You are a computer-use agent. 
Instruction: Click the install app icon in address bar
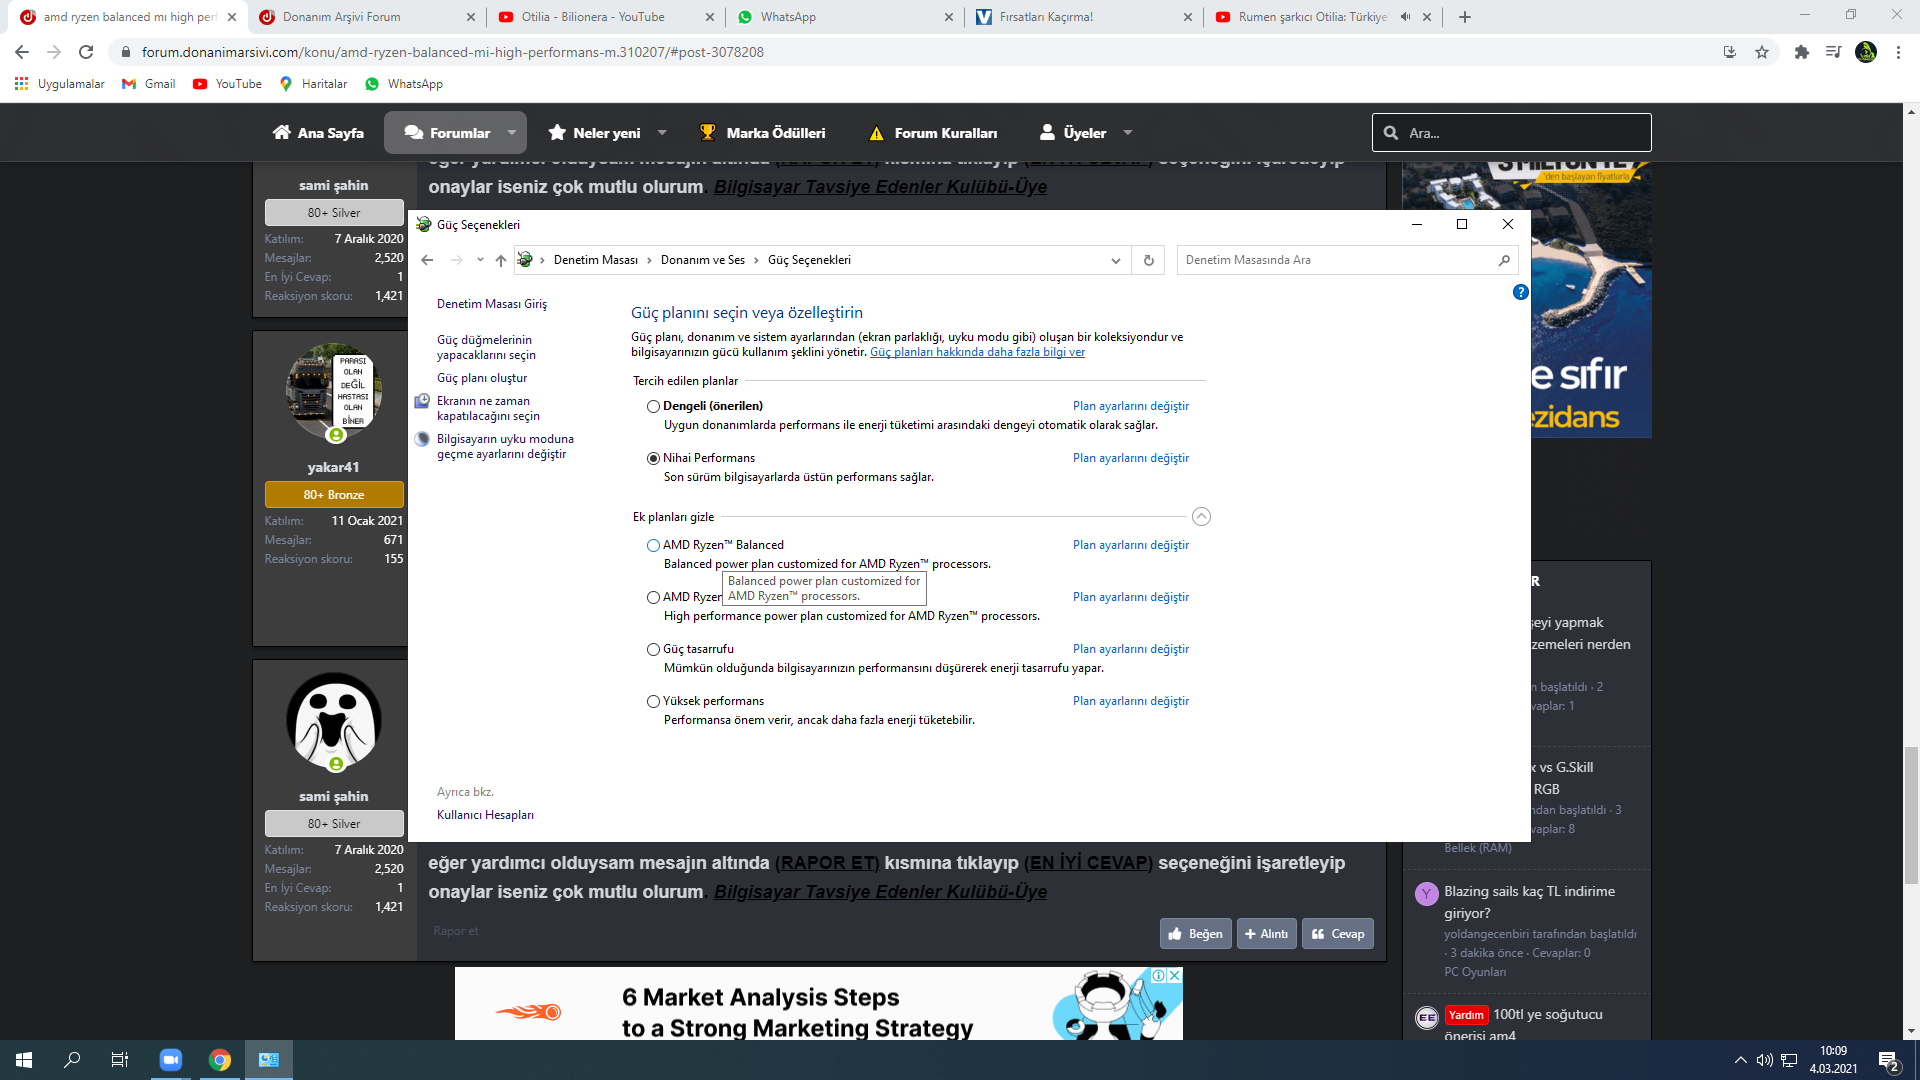tap(1730, 52)
